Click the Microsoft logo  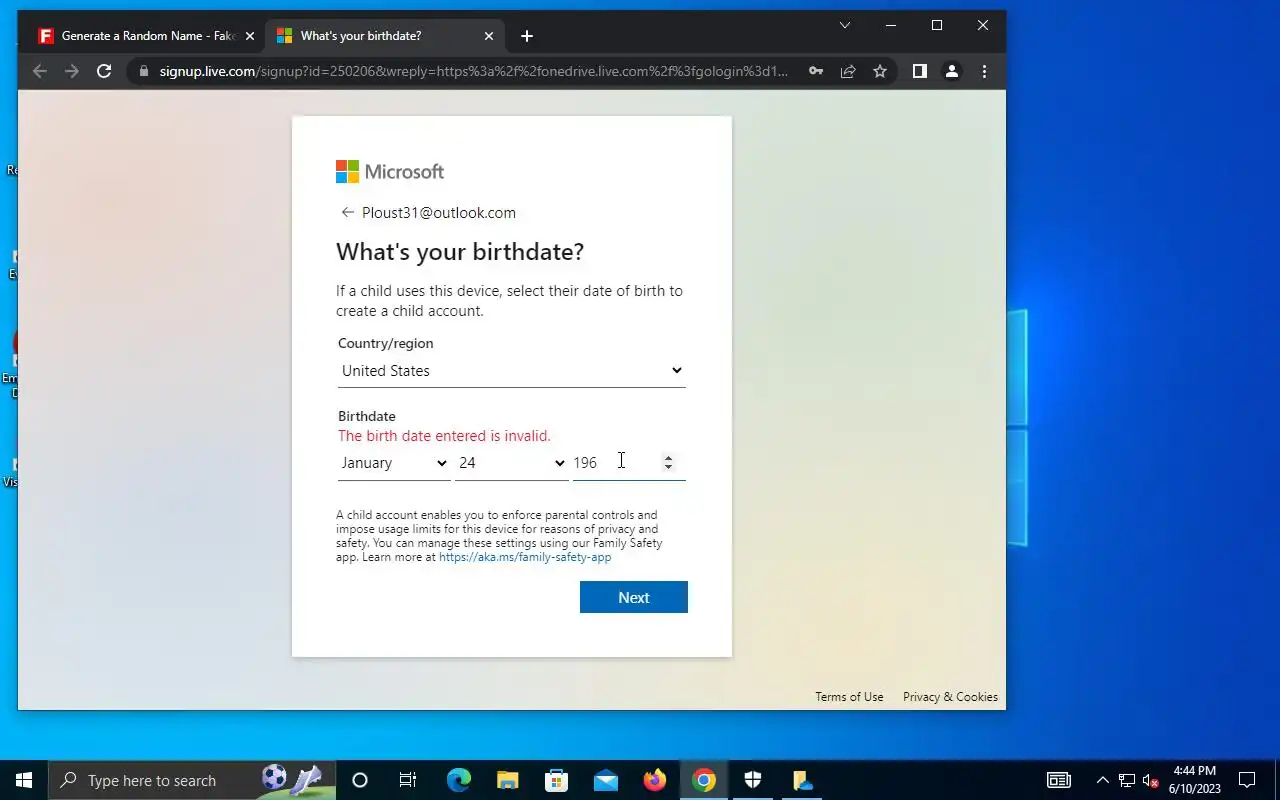coord(390,171)
